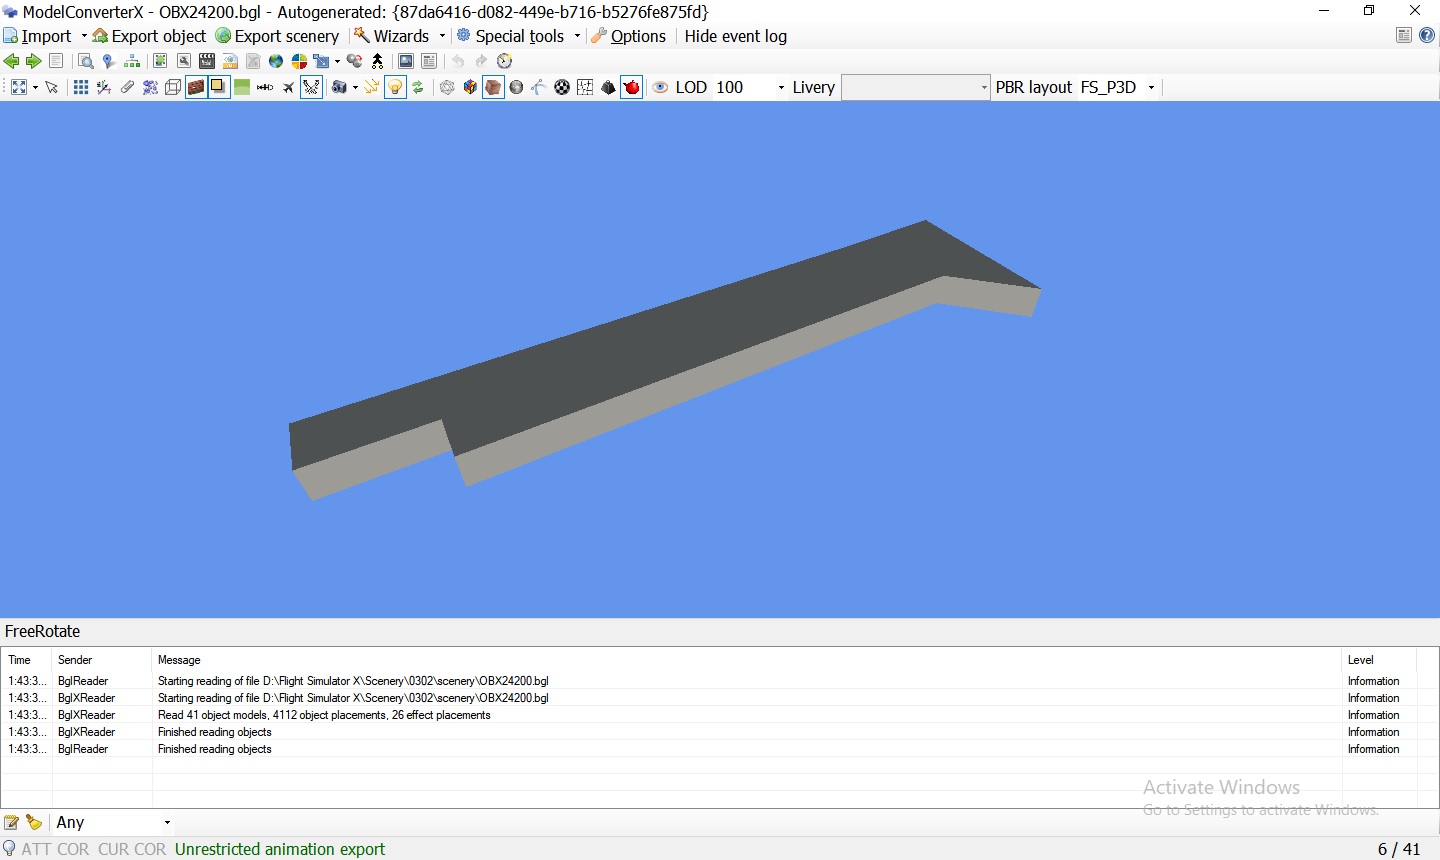Viewport: 1440px width, 860px height.
Task: Click Hide event log
Action: point(735,36)
